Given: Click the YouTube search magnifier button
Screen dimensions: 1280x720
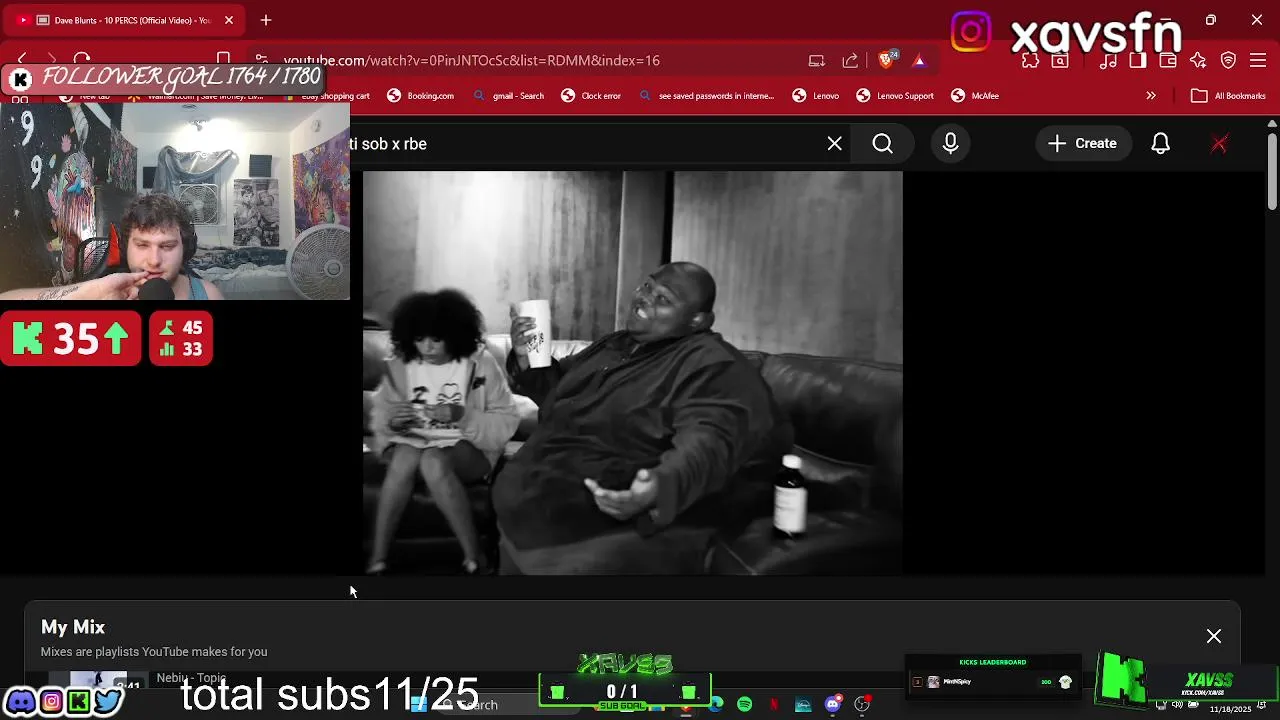Looking at the screenshot, I should pyautogui.click(x=883, y=144).
